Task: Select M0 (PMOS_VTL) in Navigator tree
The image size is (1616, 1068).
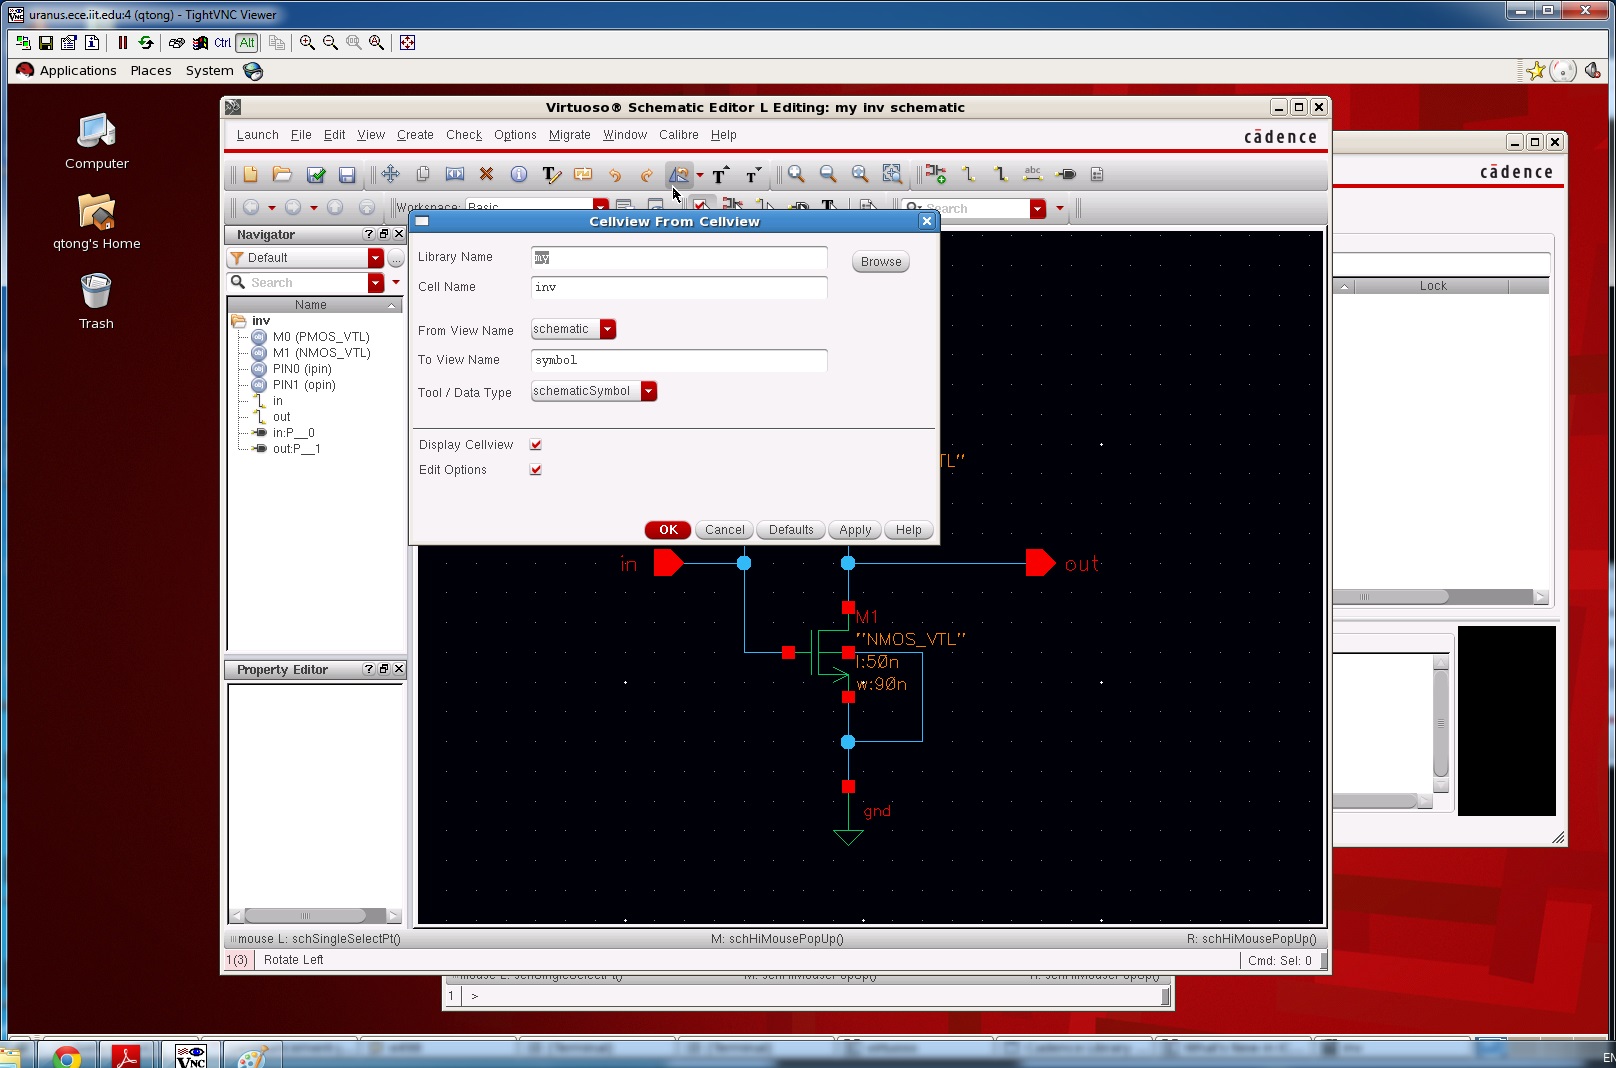Action: (x=321, y=337)
